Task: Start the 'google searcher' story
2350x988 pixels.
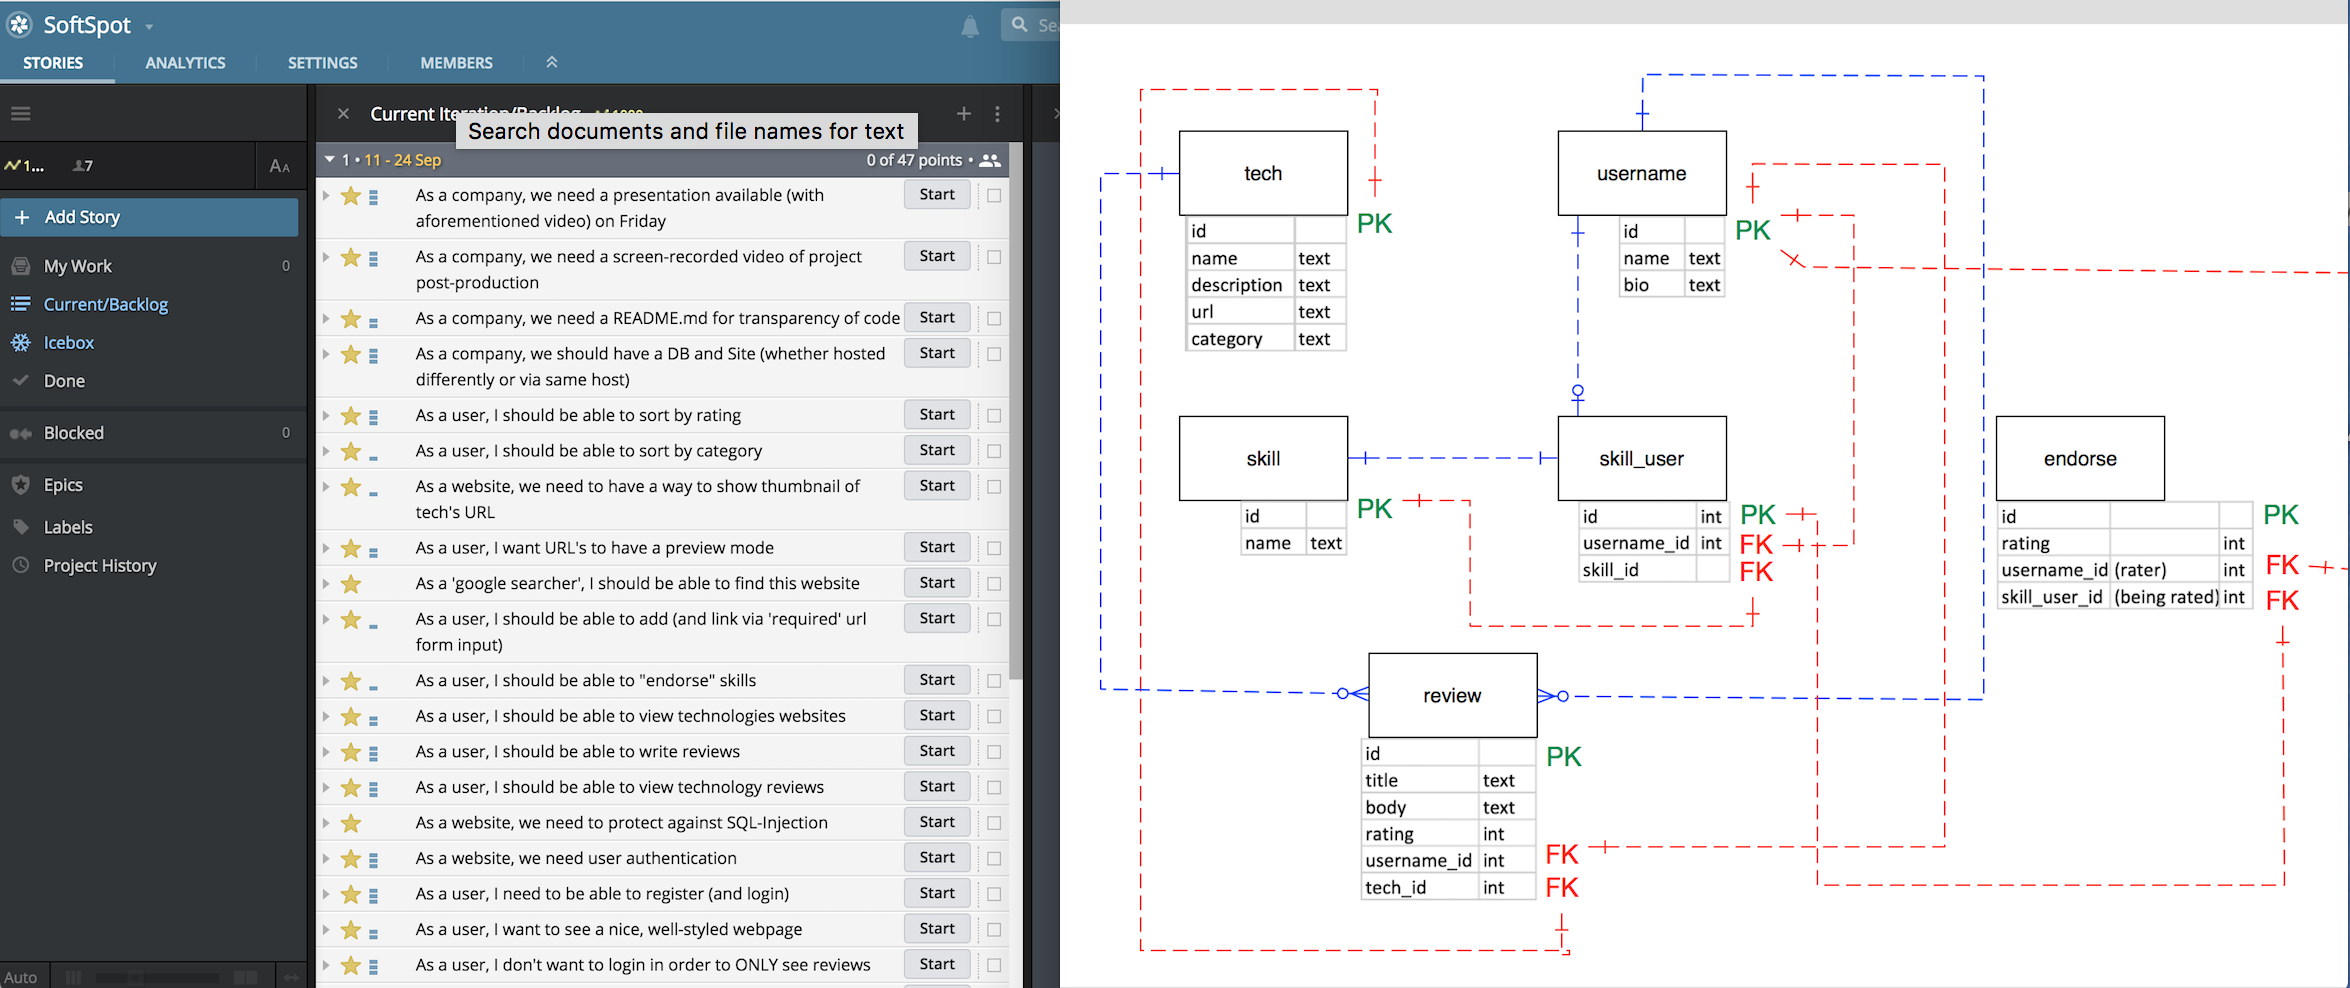Action: tap(937, 583)
